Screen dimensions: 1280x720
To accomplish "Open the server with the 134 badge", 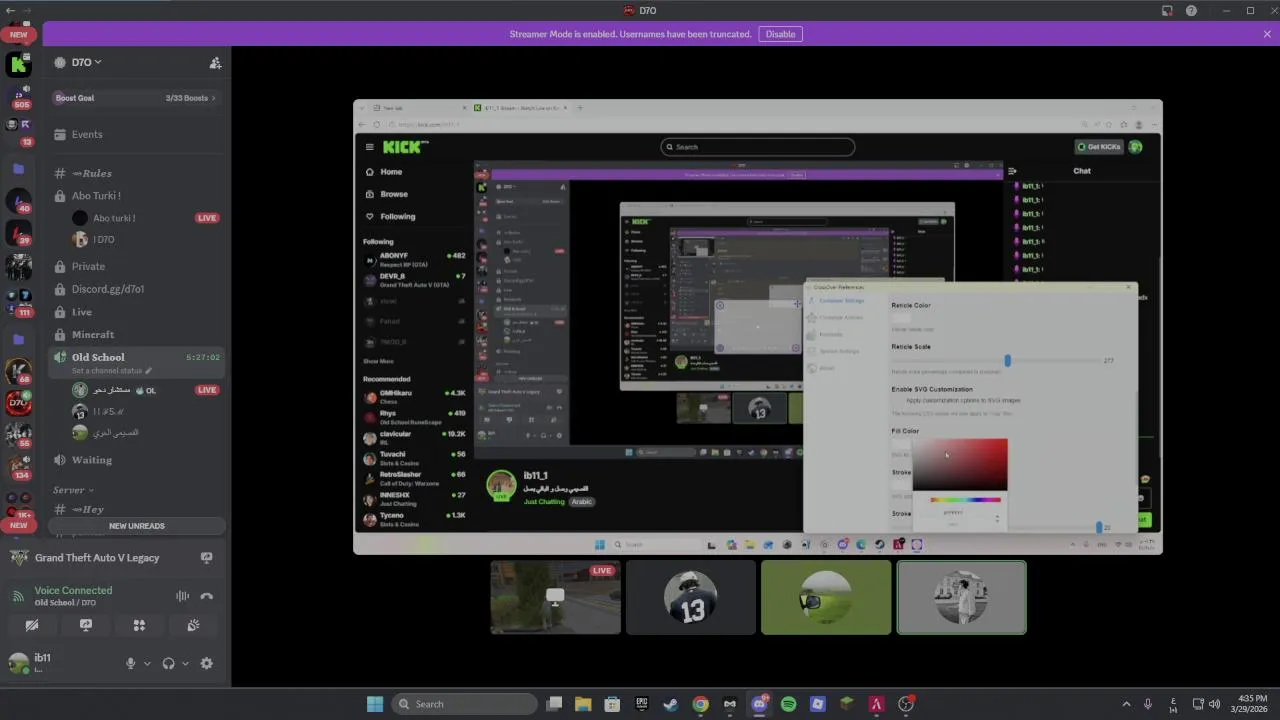I will point(18,467).
